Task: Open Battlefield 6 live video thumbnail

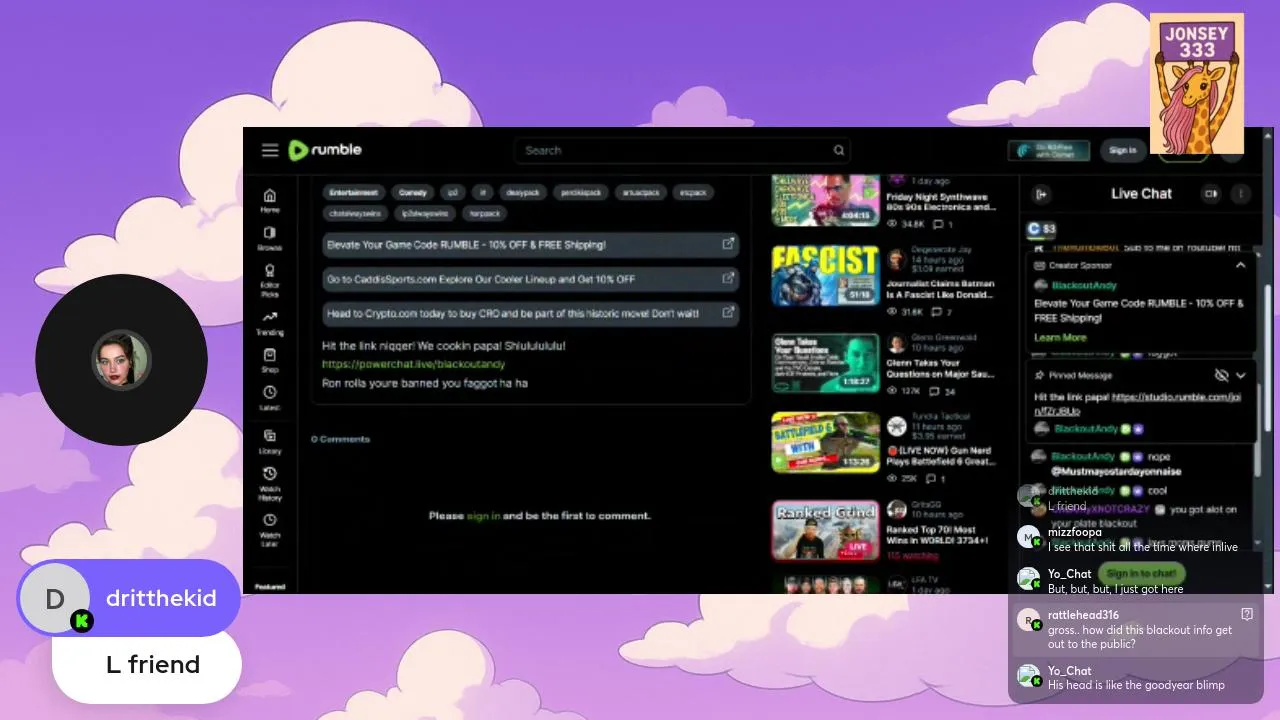Action: (825, 442)
